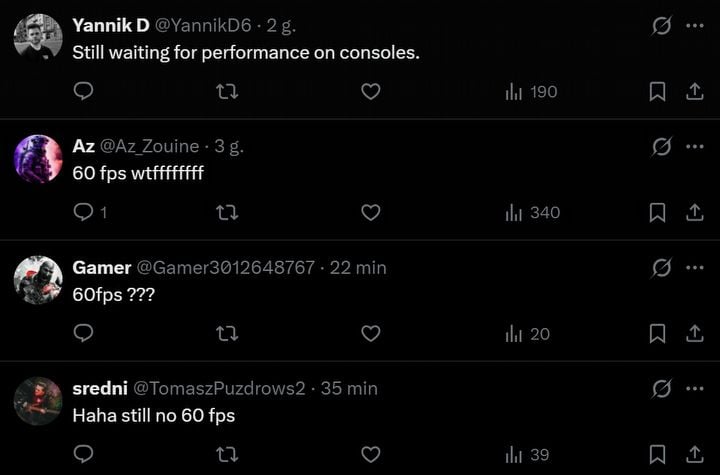This screenshot has height=475, width=720.
Task: Open the @Gamer3012648767 profile link
Action: click(x=225, y=268)
